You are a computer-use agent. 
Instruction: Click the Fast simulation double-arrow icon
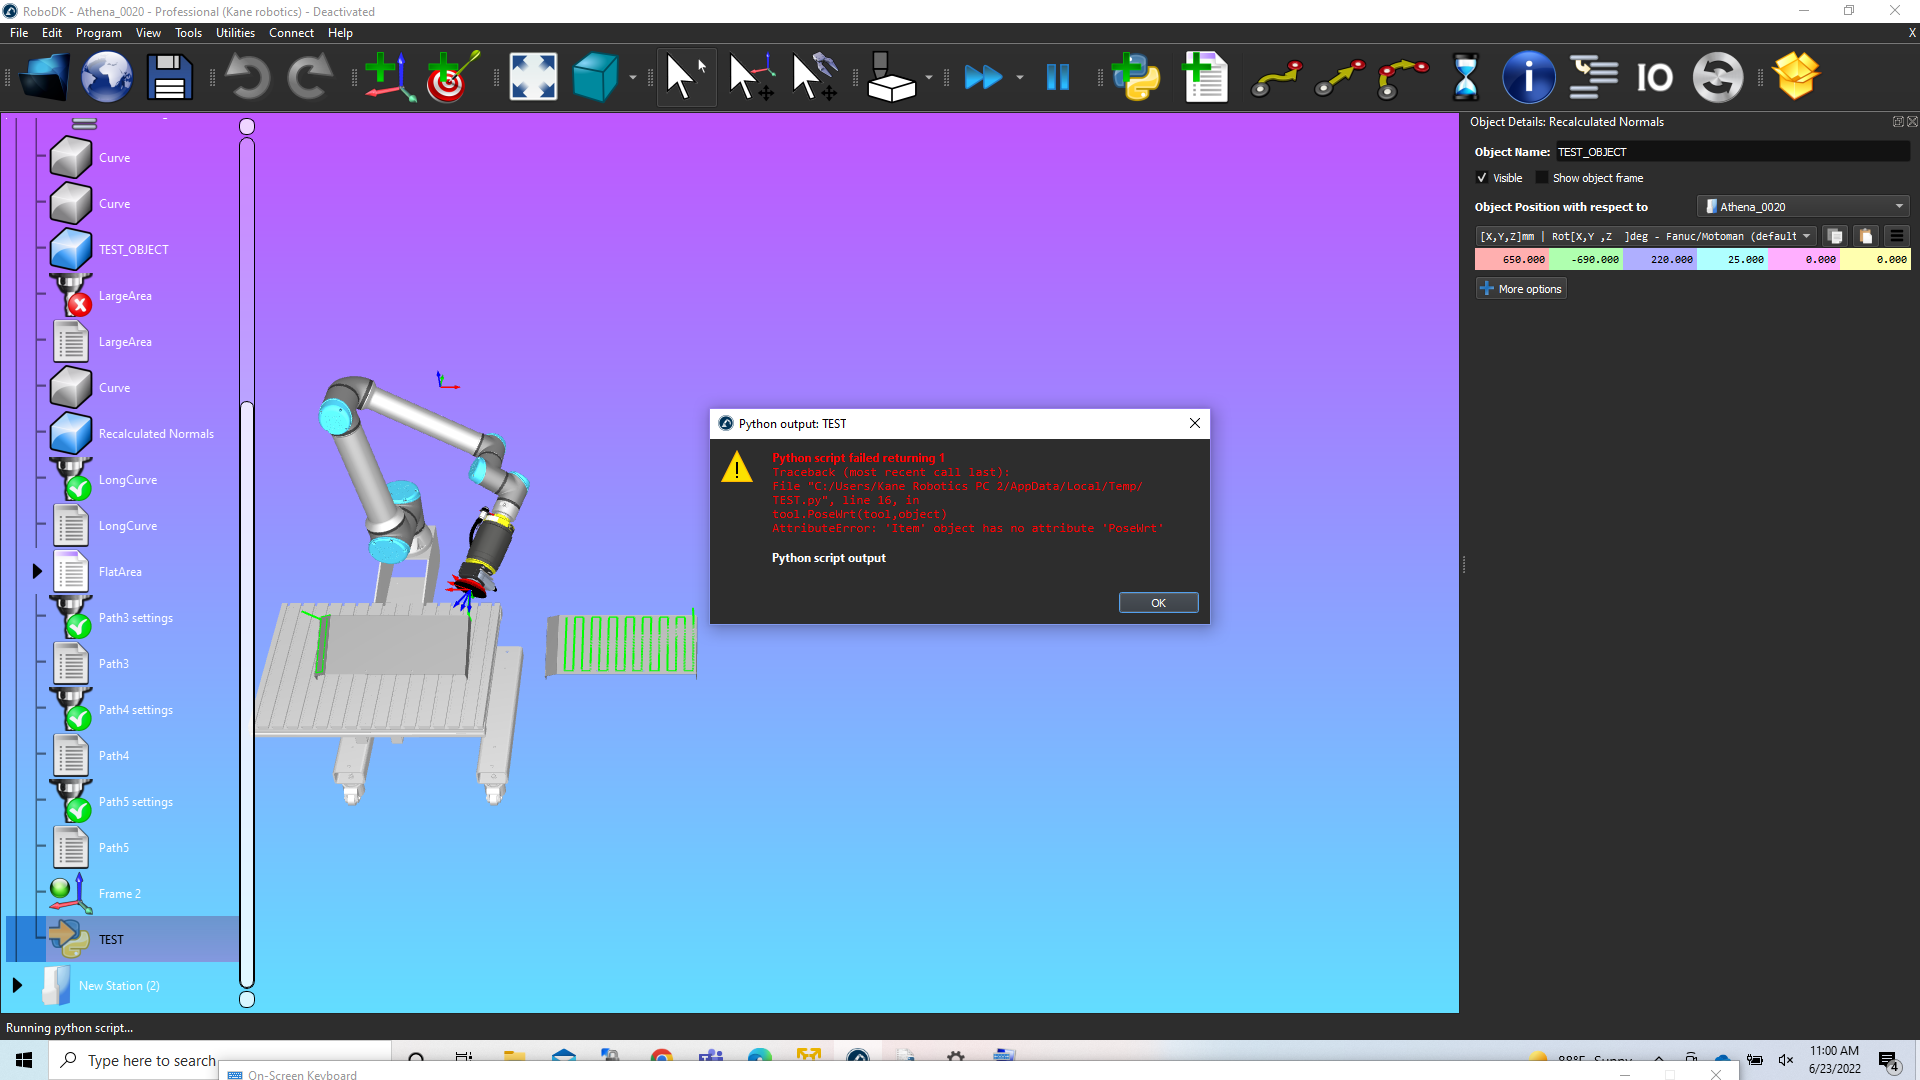pos(983,77)
